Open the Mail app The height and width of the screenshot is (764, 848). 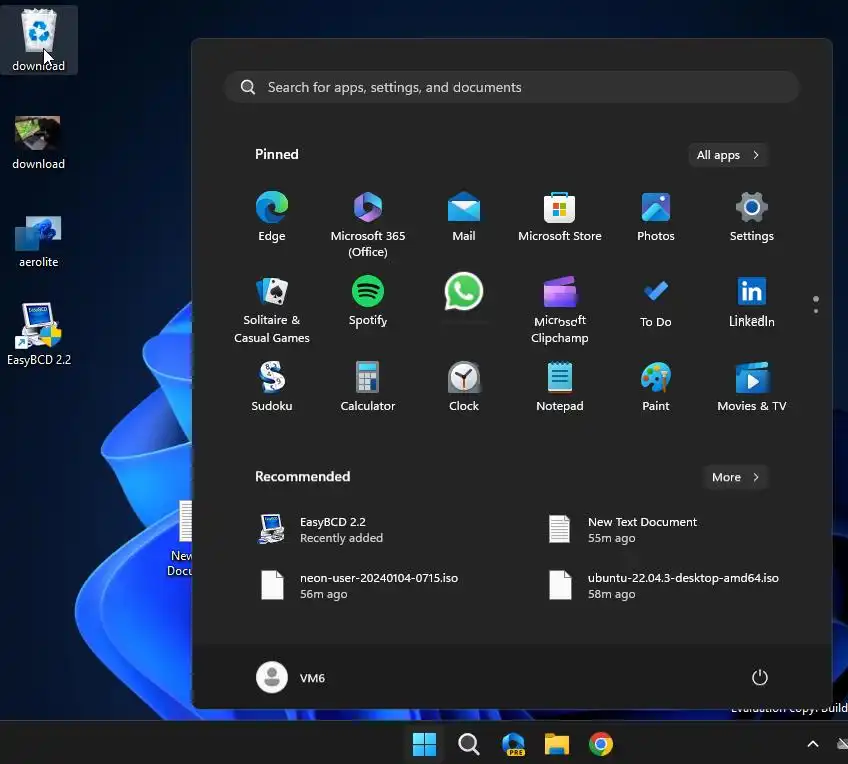[x=463, y=216]
